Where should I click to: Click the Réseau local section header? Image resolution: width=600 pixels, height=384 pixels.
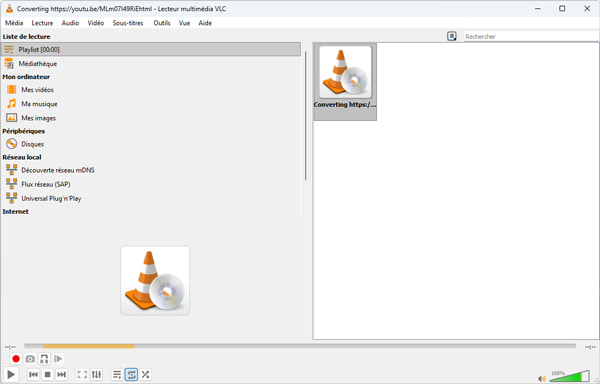[x=22, y=157]
